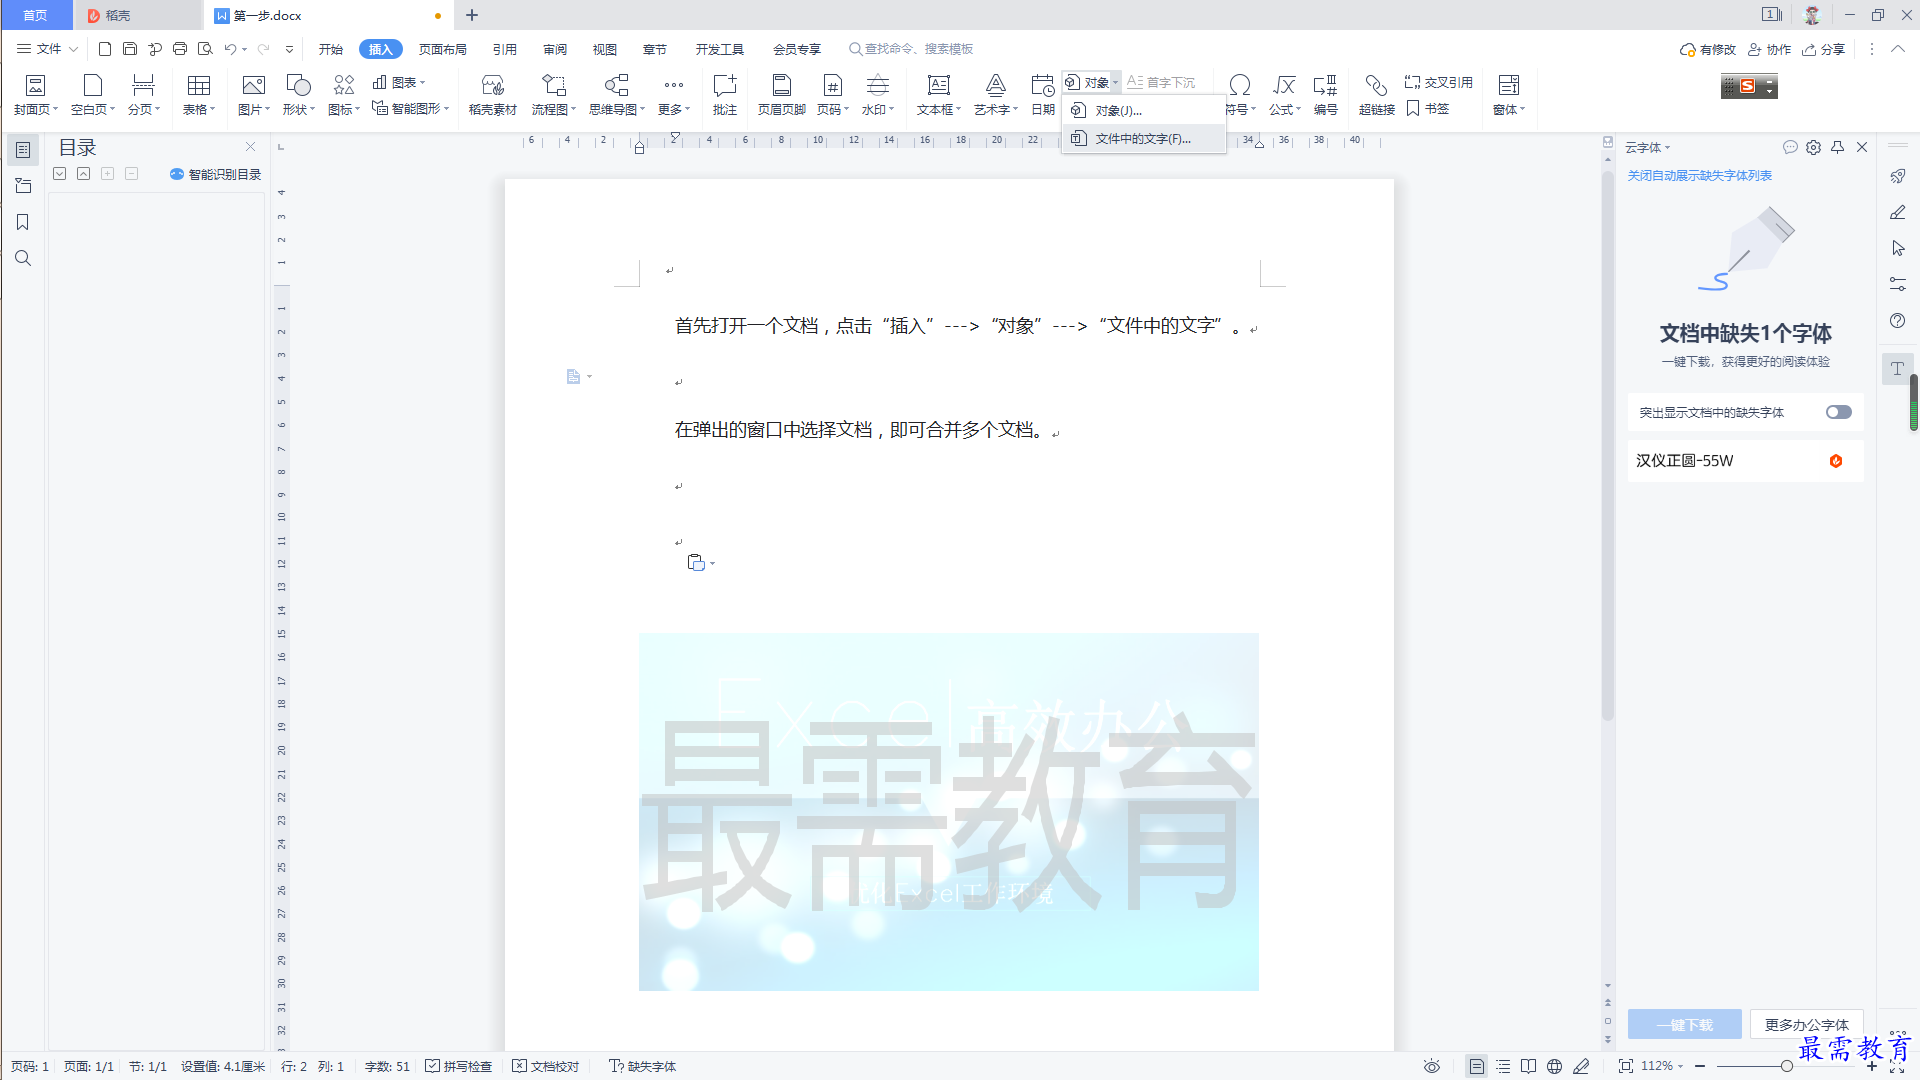Click the save icon in quick access toolbar
Screen dimensions: 1920x1080
[x=130, y=48]
